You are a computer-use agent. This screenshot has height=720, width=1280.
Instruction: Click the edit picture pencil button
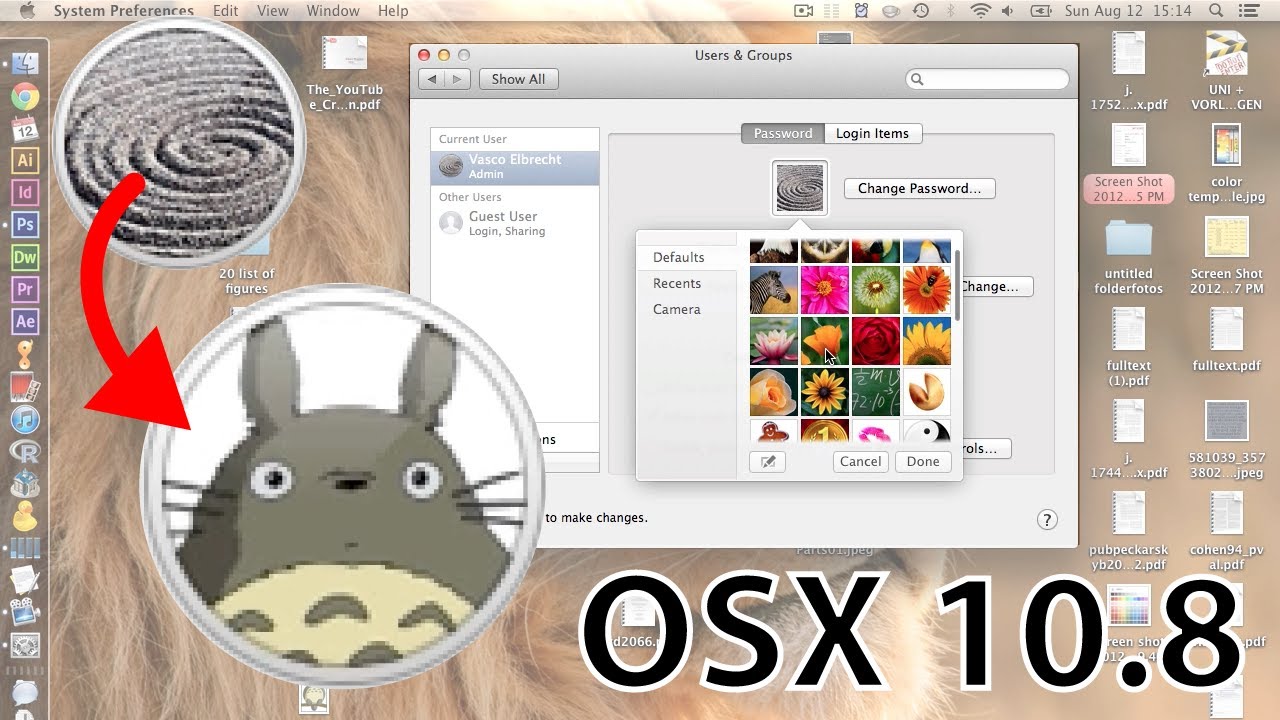[767, 461]
